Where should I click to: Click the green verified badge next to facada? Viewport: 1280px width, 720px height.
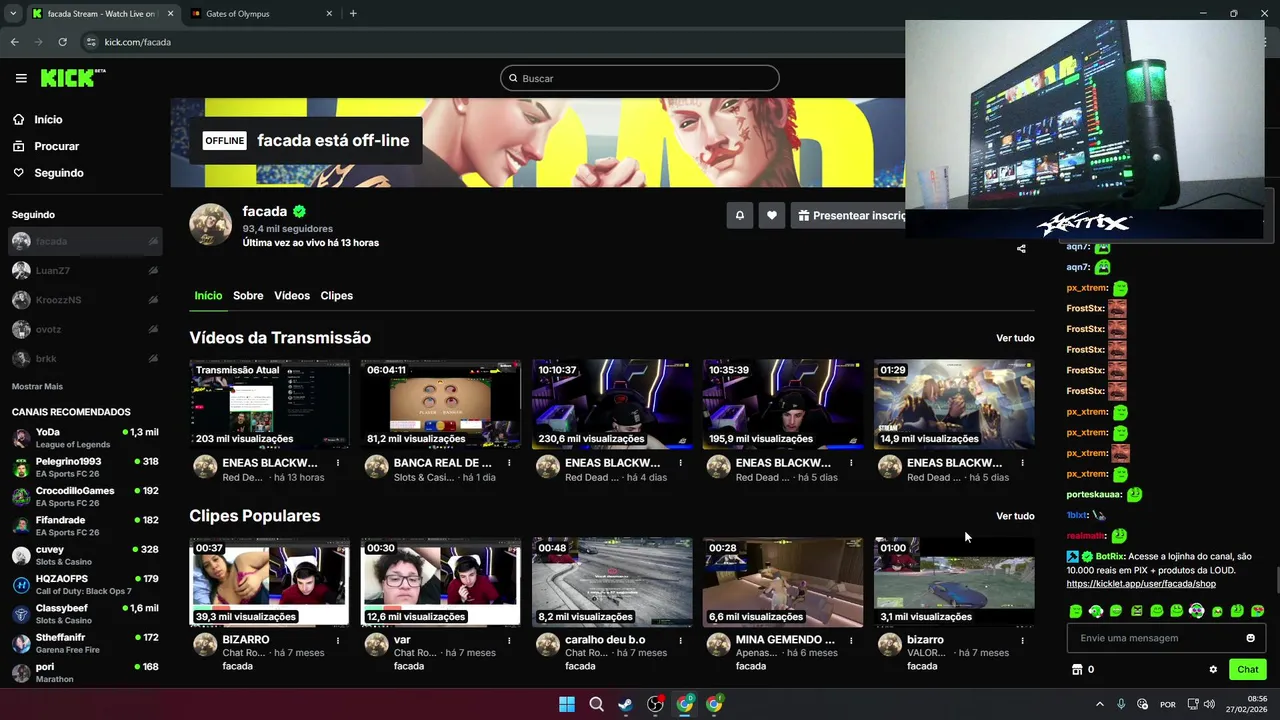pyautogui.click(x=299, y=212)
